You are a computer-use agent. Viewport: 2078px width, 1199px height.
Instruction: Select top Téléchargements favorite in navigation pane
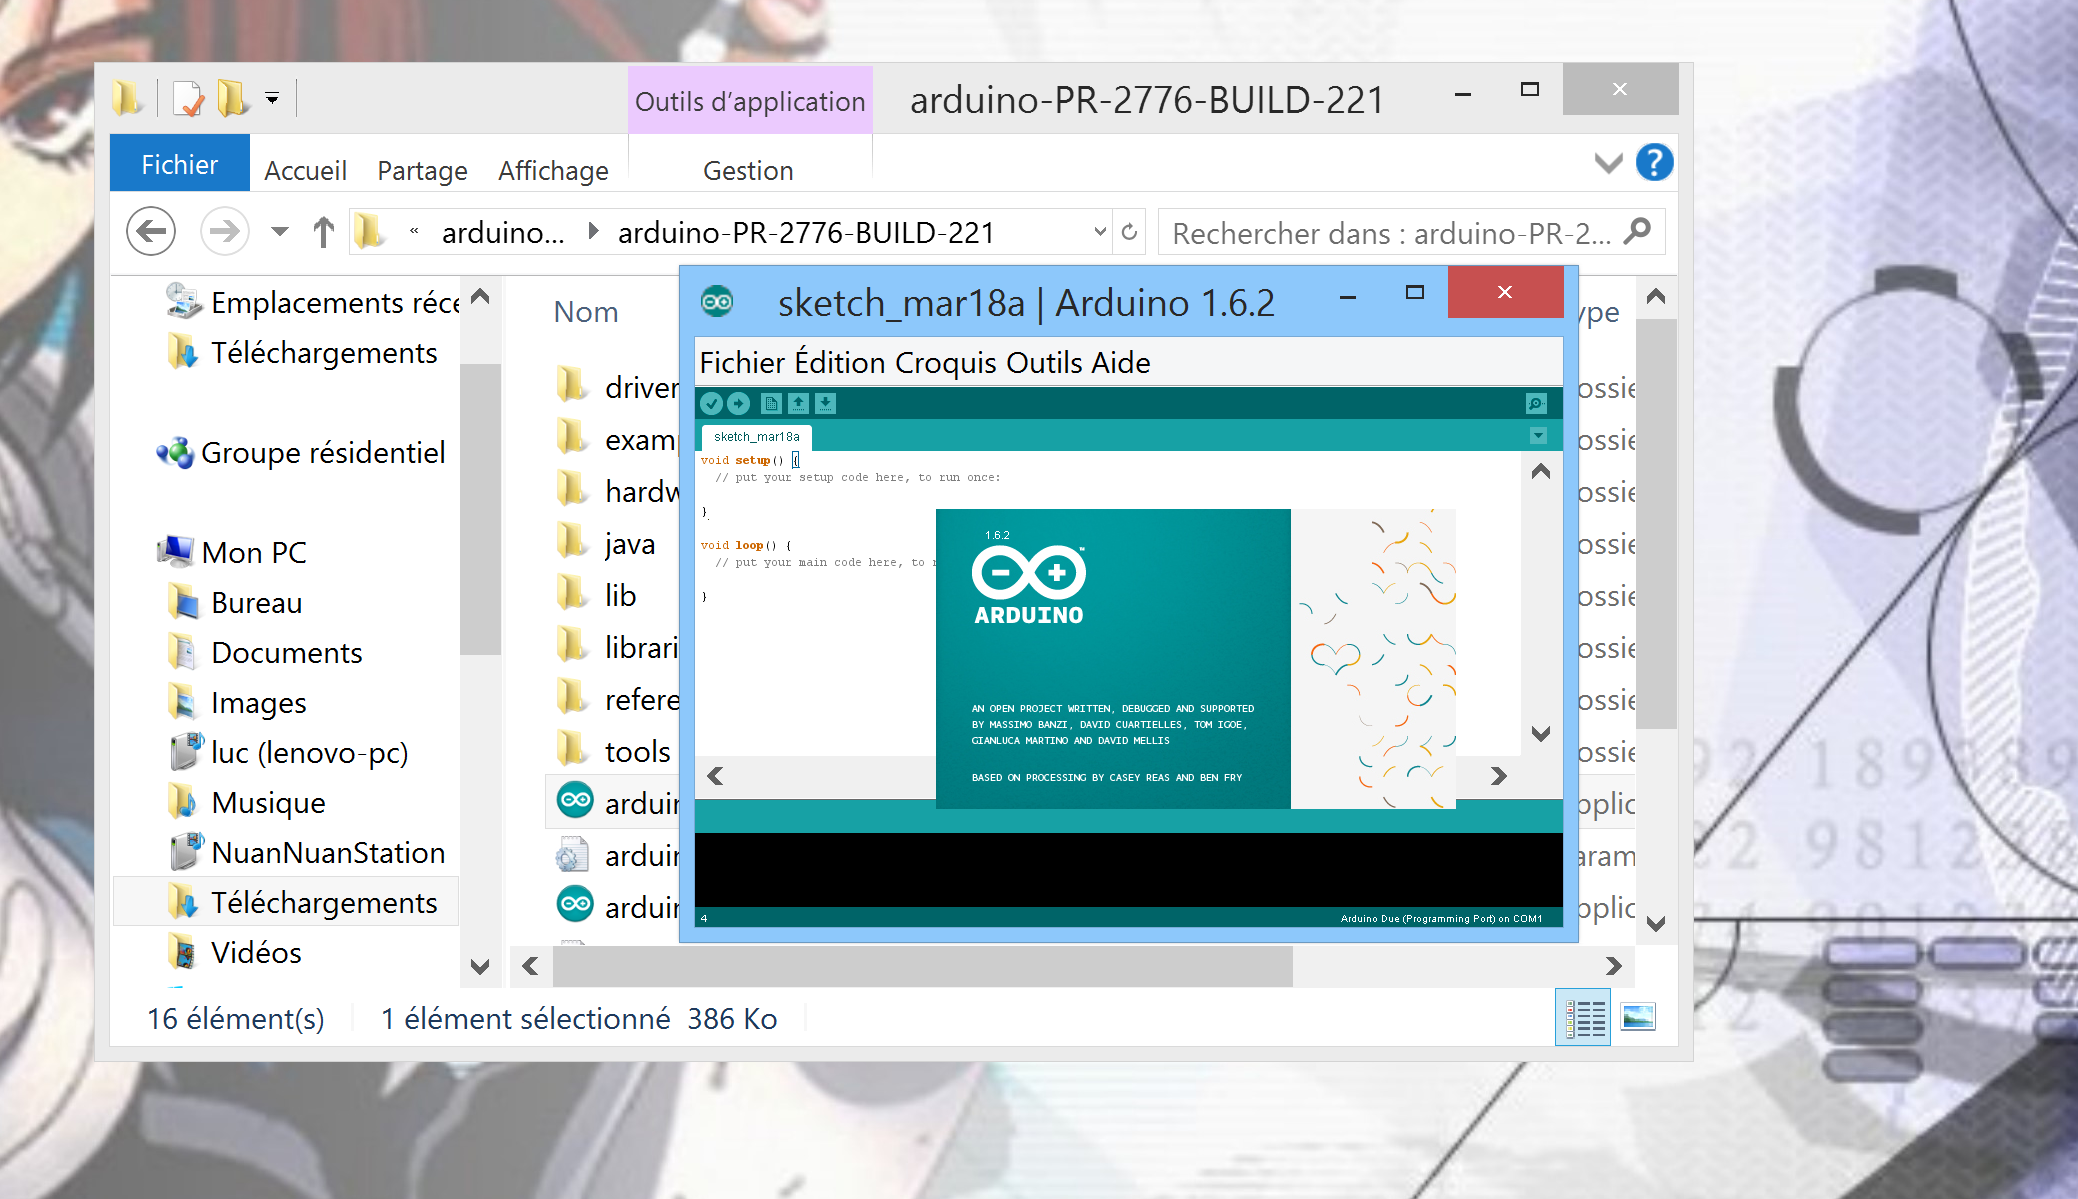(302, 352)
